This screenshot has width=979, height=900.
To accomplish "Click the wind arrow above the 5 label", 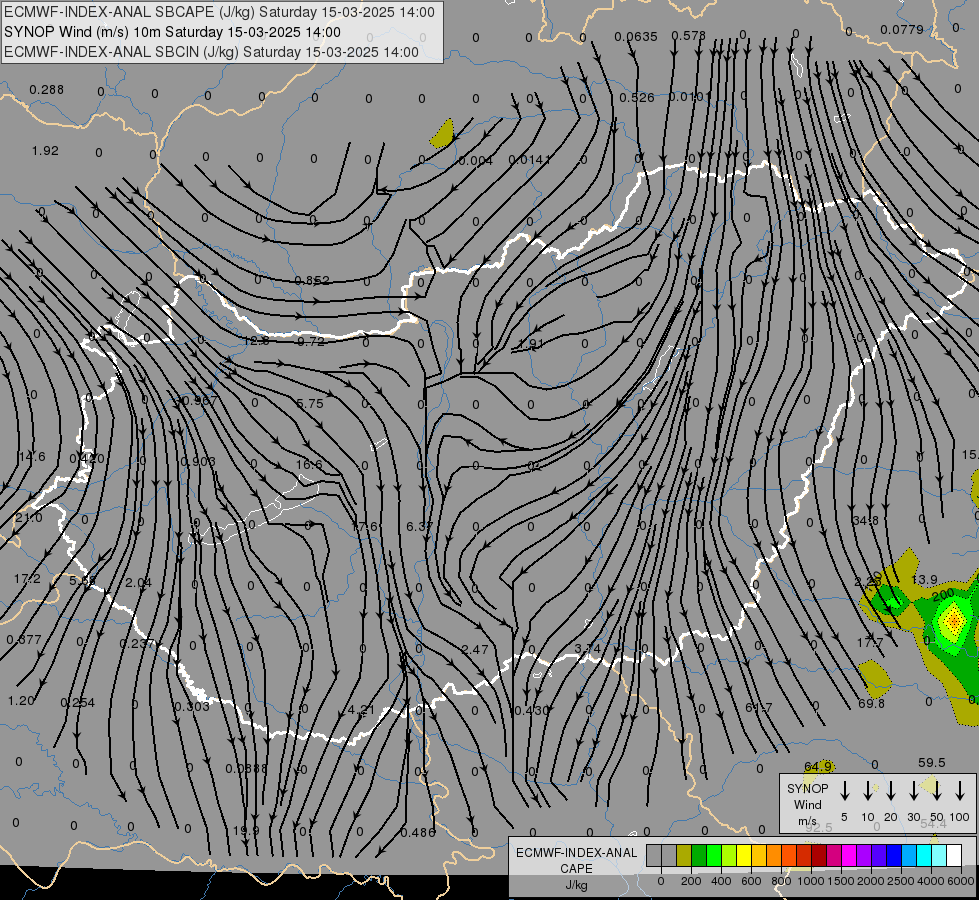I will click(845, 791).
